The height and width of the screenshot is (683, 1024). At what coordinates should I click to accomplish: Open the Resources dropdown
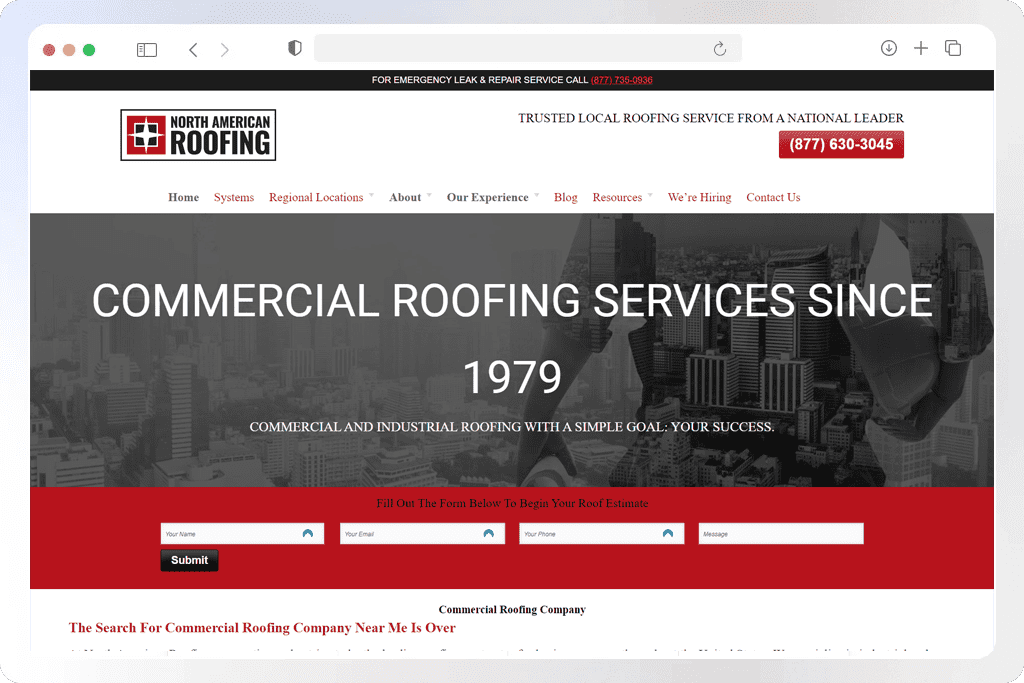point(616,197)
